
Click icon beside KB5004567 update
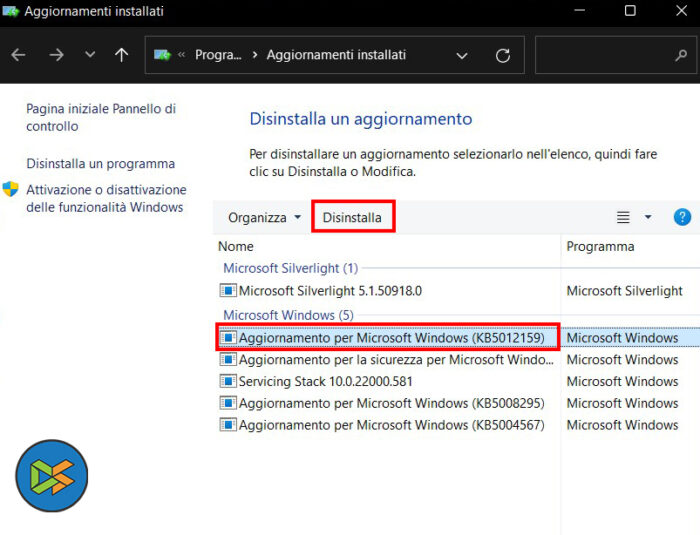[x=228, y=424]
